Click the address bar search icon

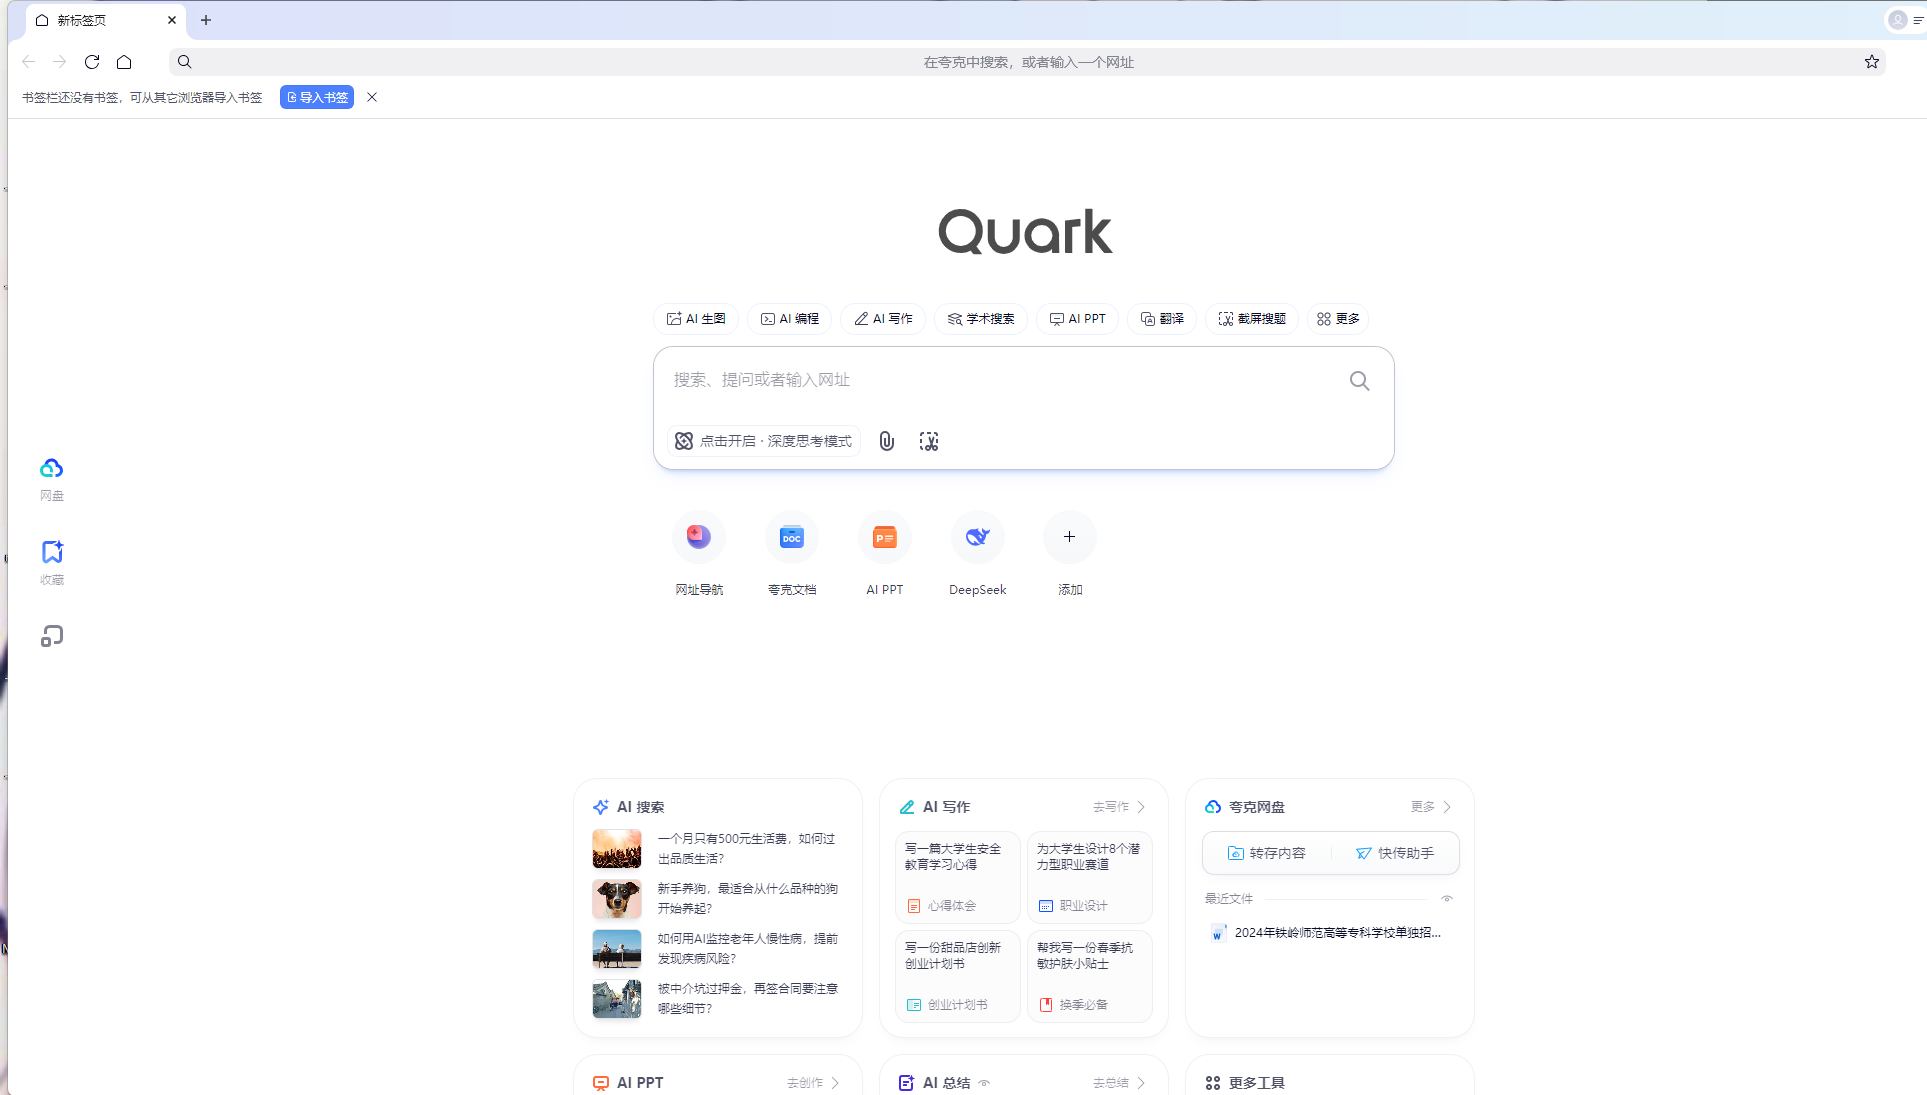point(185,62)
